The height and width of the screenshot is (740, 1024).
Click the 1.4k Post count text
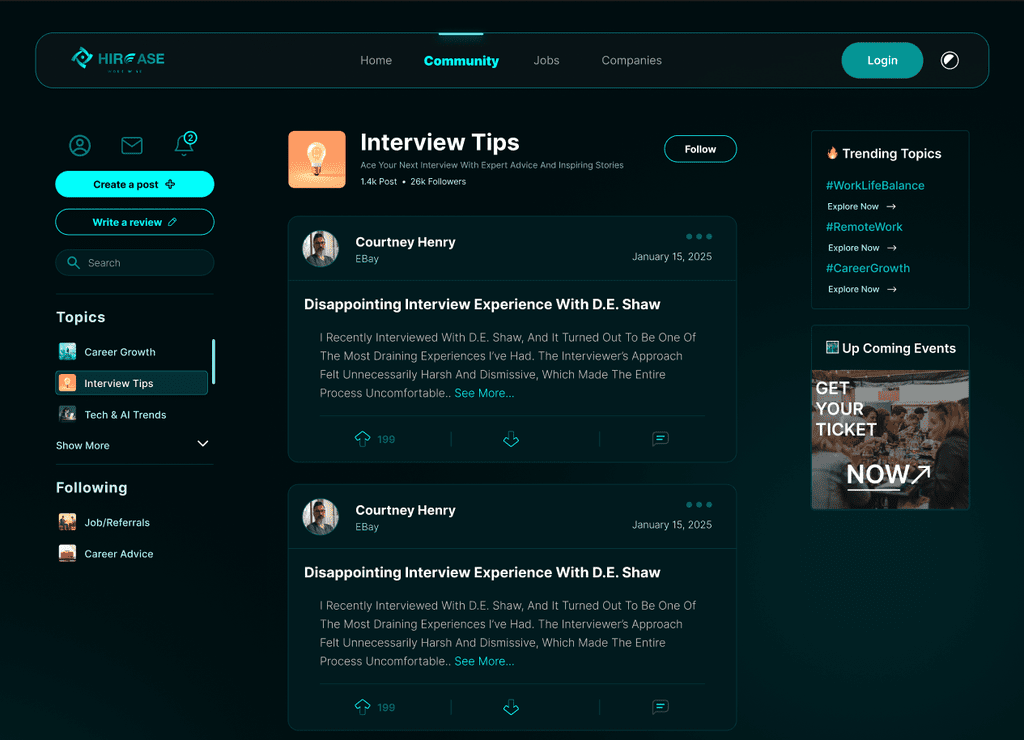click(379, 182)
